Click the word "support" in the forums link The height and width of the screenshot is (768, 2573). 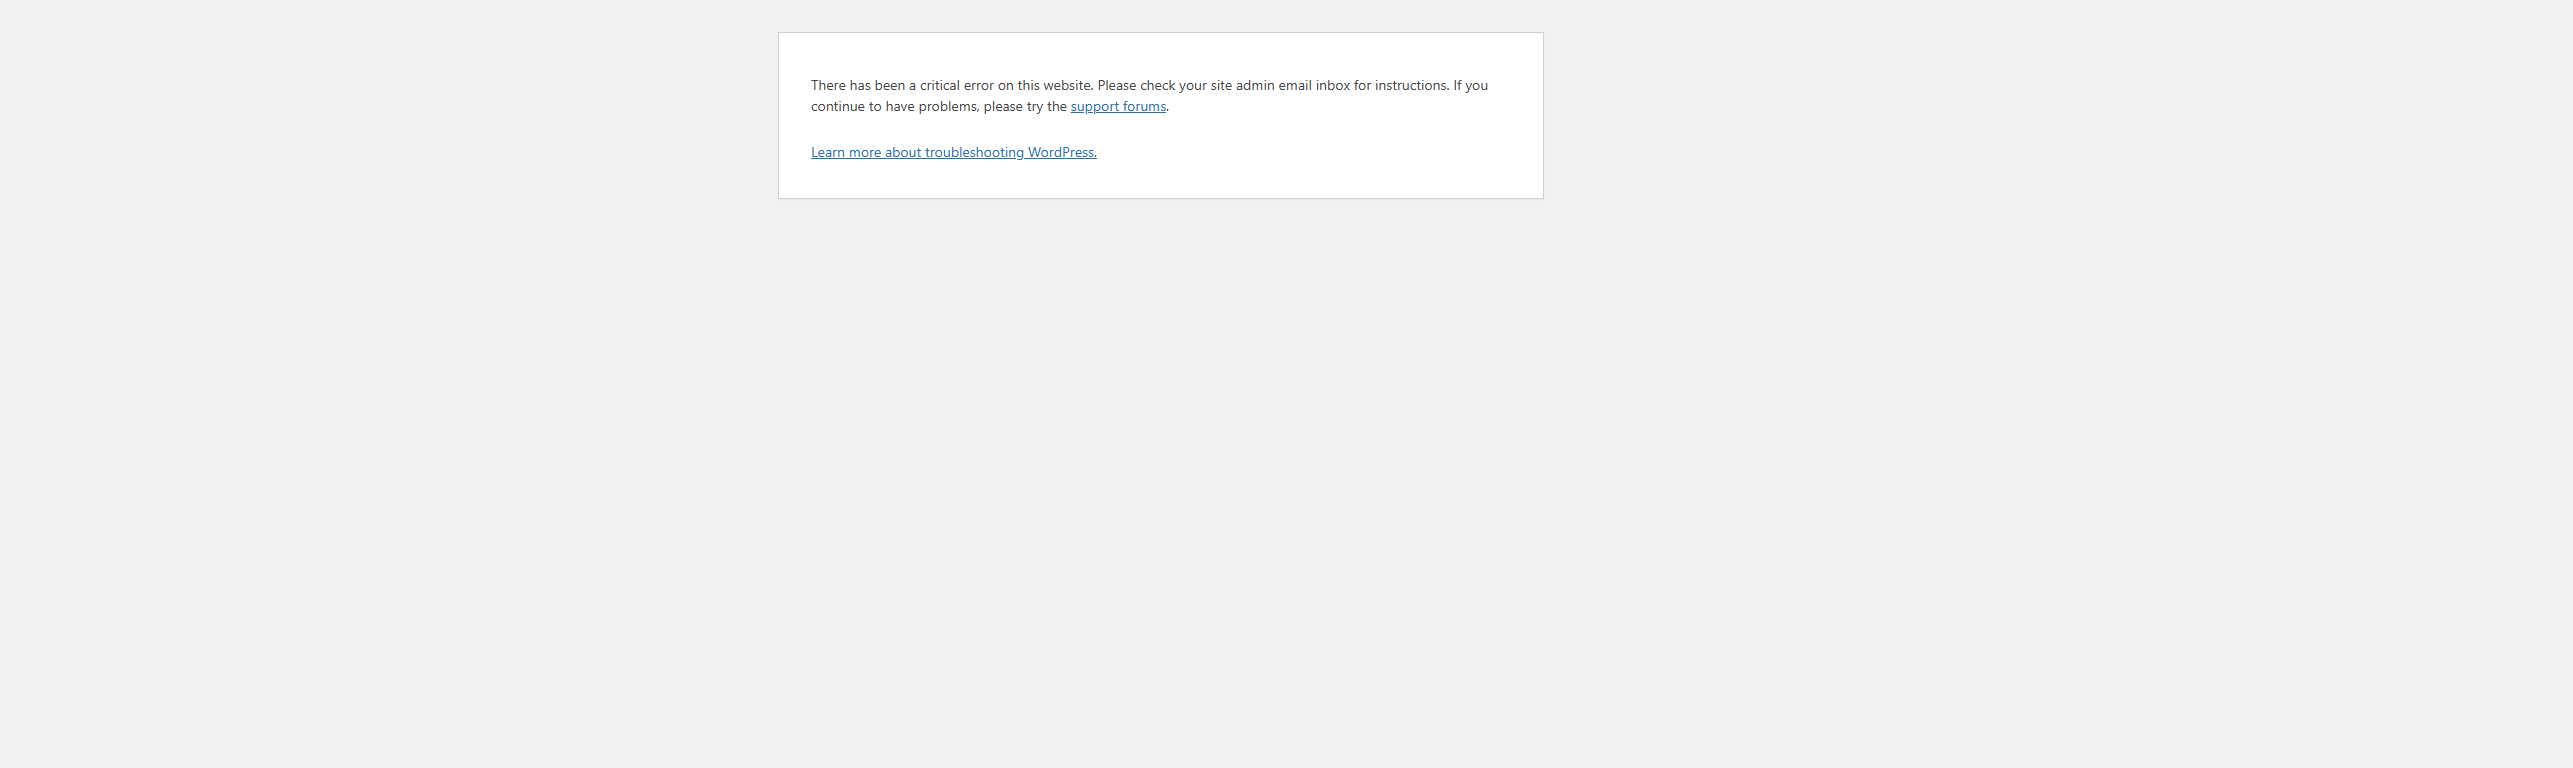coord(1094,107)
